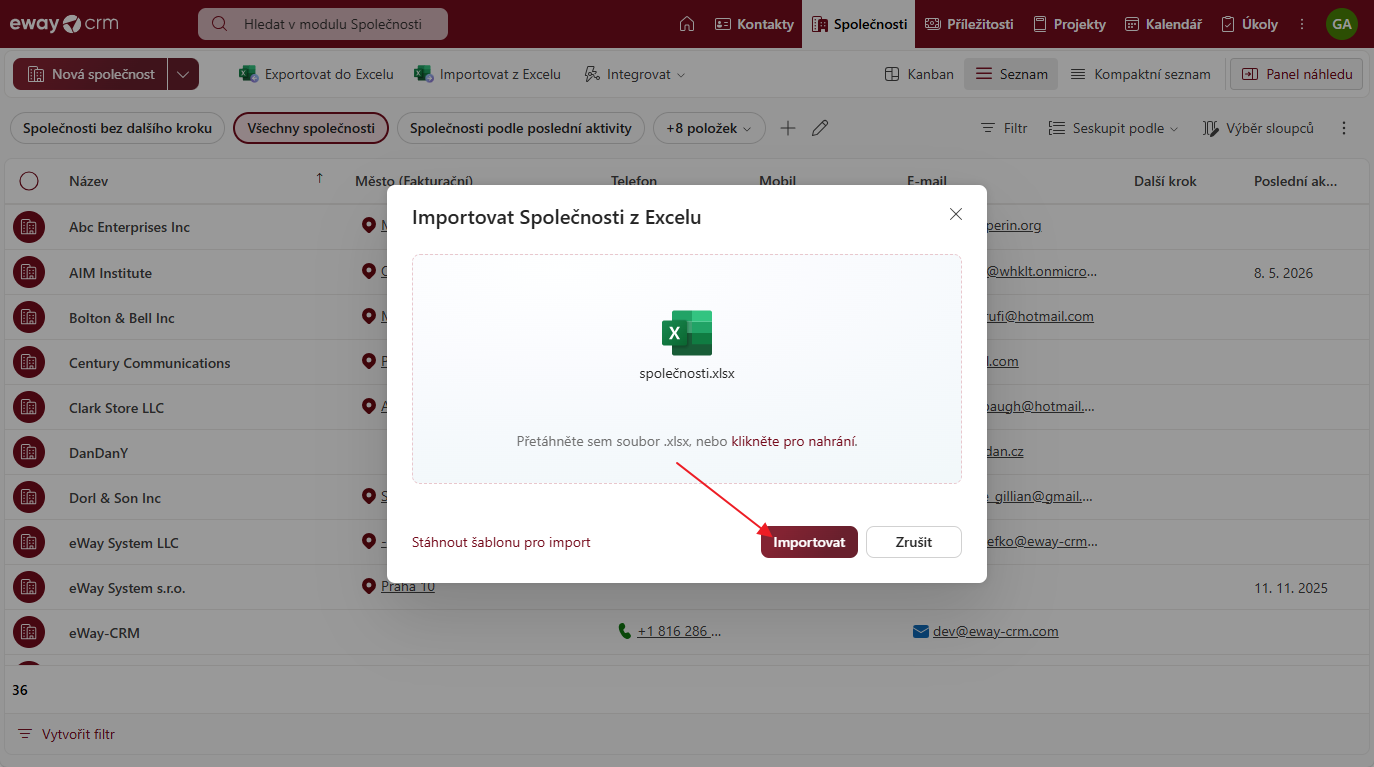
Task: Click the 11. 11. 2025 last activity date
Action: [x=1291, y=588]
